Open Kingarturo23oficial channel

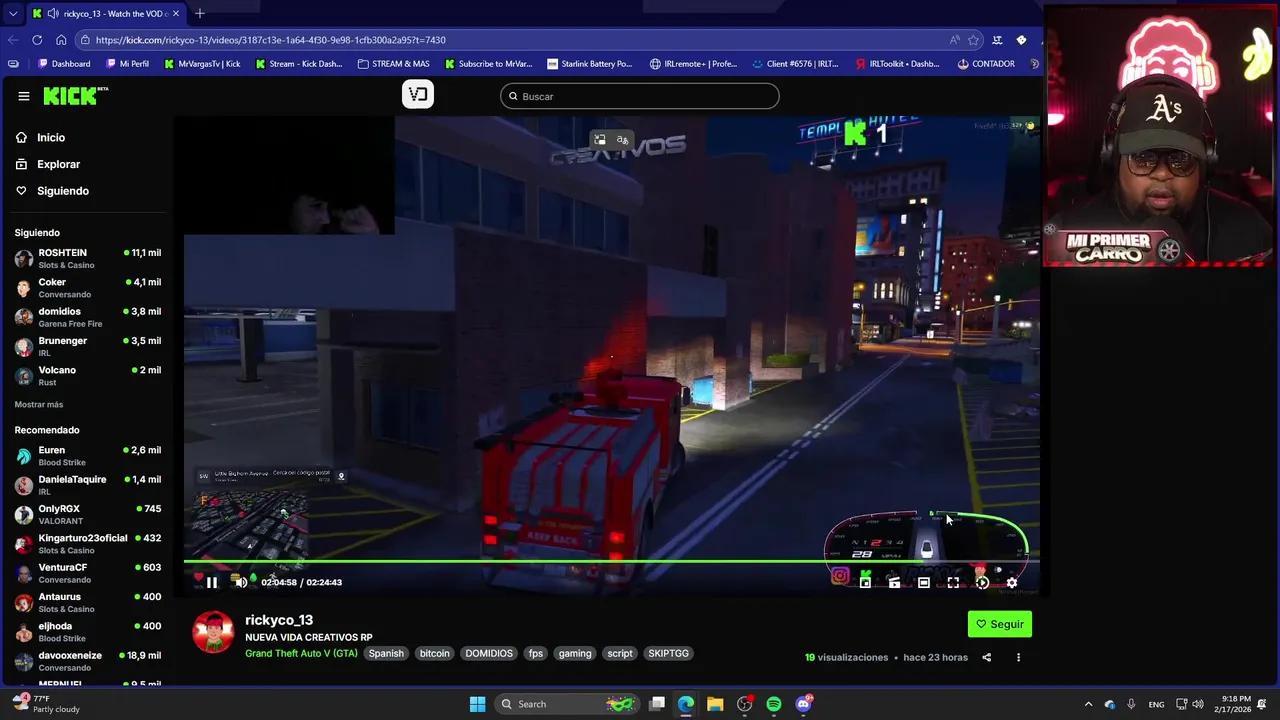[x=87, y=544]
